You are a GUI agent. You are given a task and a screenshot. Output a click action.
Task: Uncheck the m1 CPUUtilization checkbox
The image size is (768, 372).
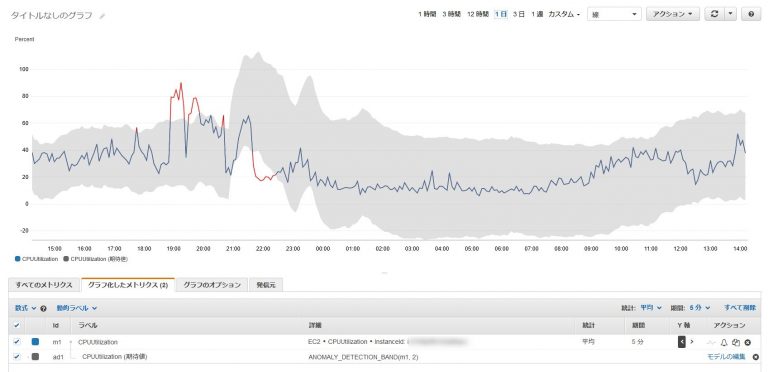coord(17,342)
